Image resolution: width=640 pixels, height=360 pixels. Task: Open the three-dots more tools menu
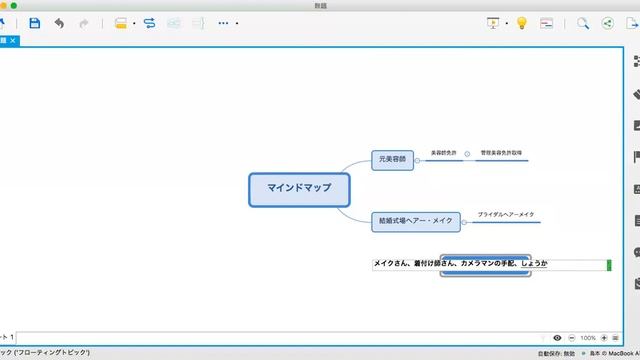[223, 23]
